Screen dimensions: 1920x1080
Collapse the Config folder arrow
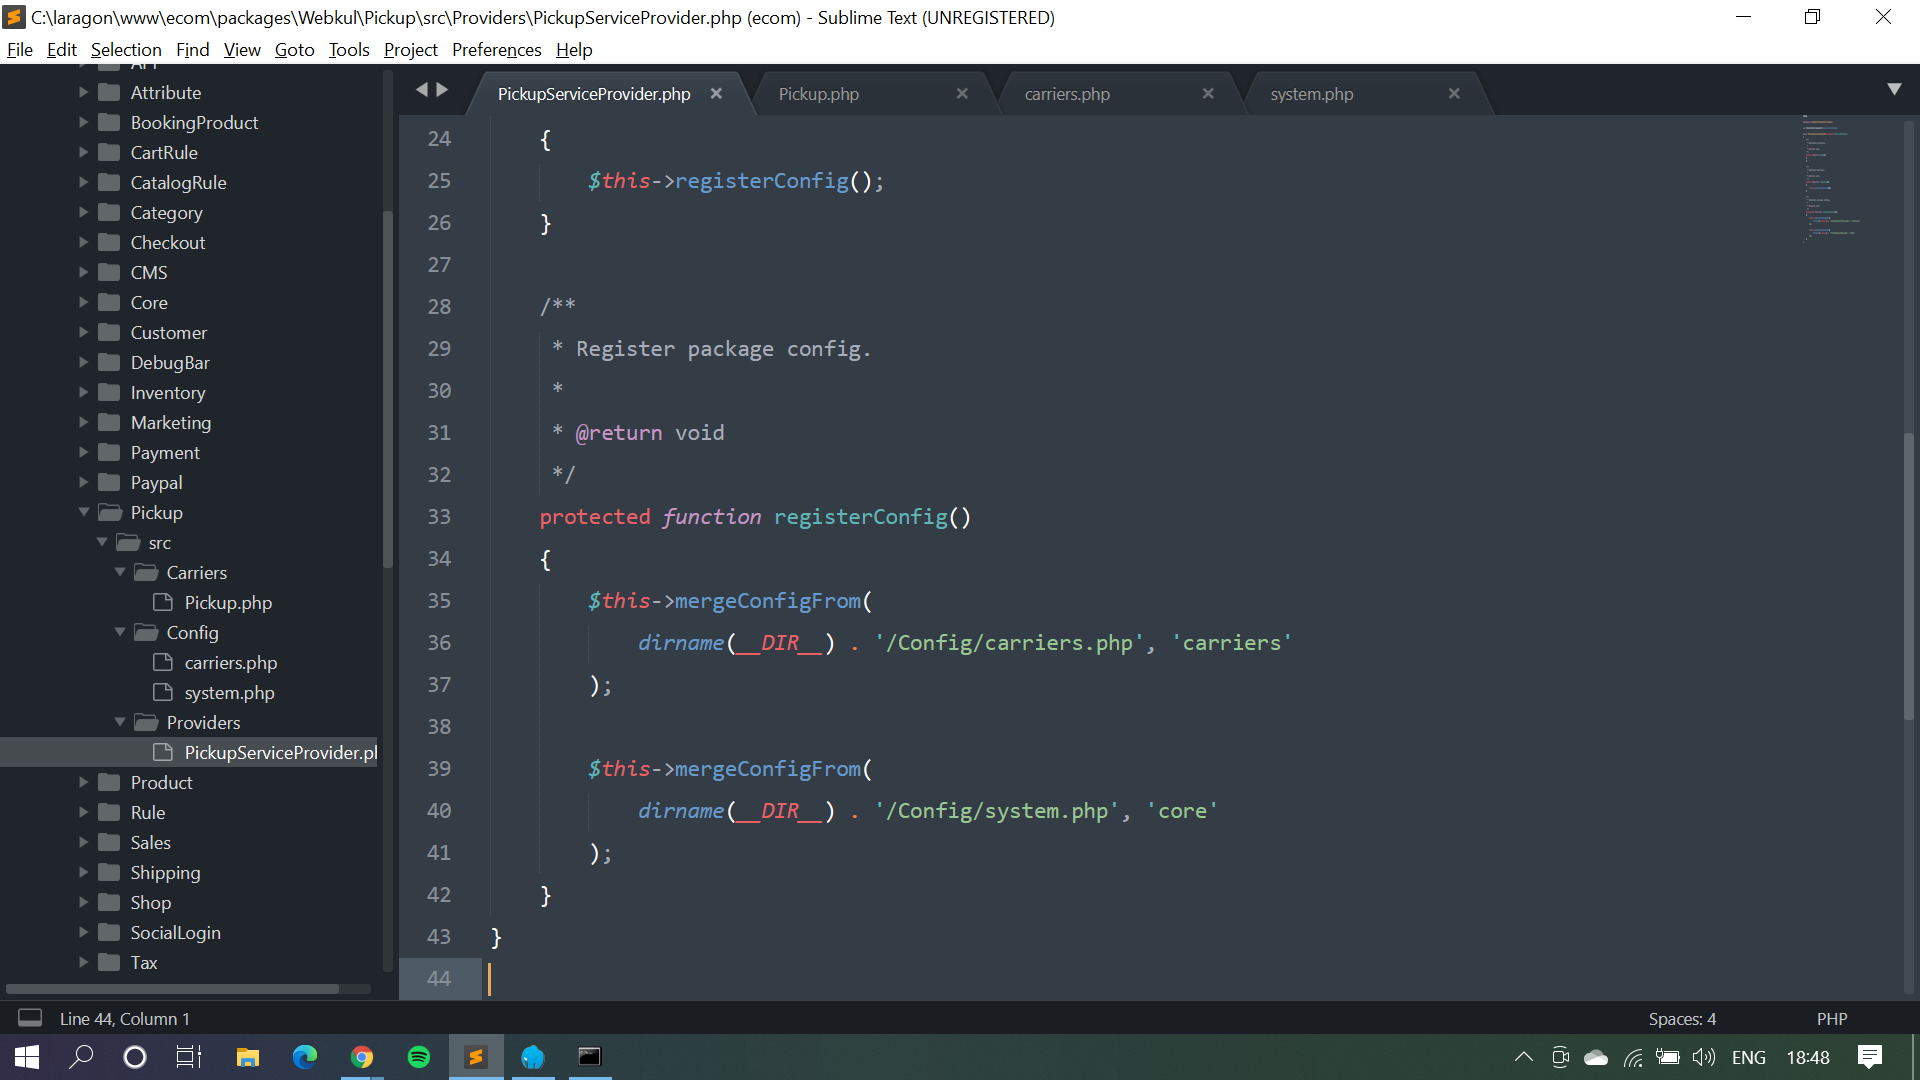pos(120,632)
